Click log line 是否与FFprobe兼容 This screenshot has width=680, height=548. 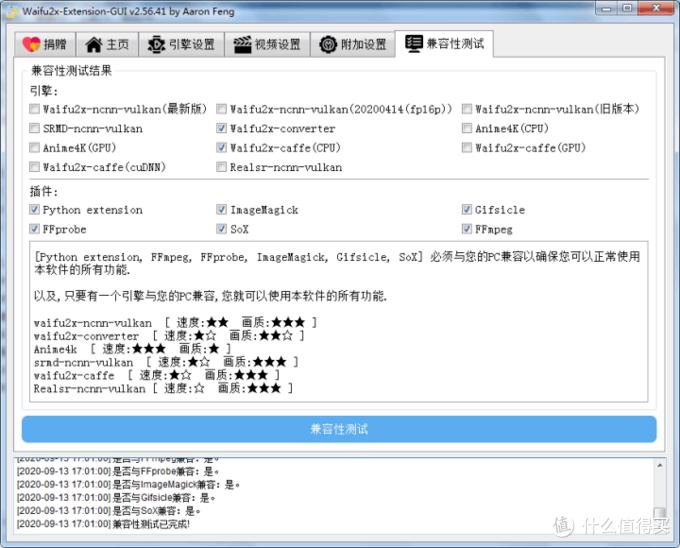118,471
